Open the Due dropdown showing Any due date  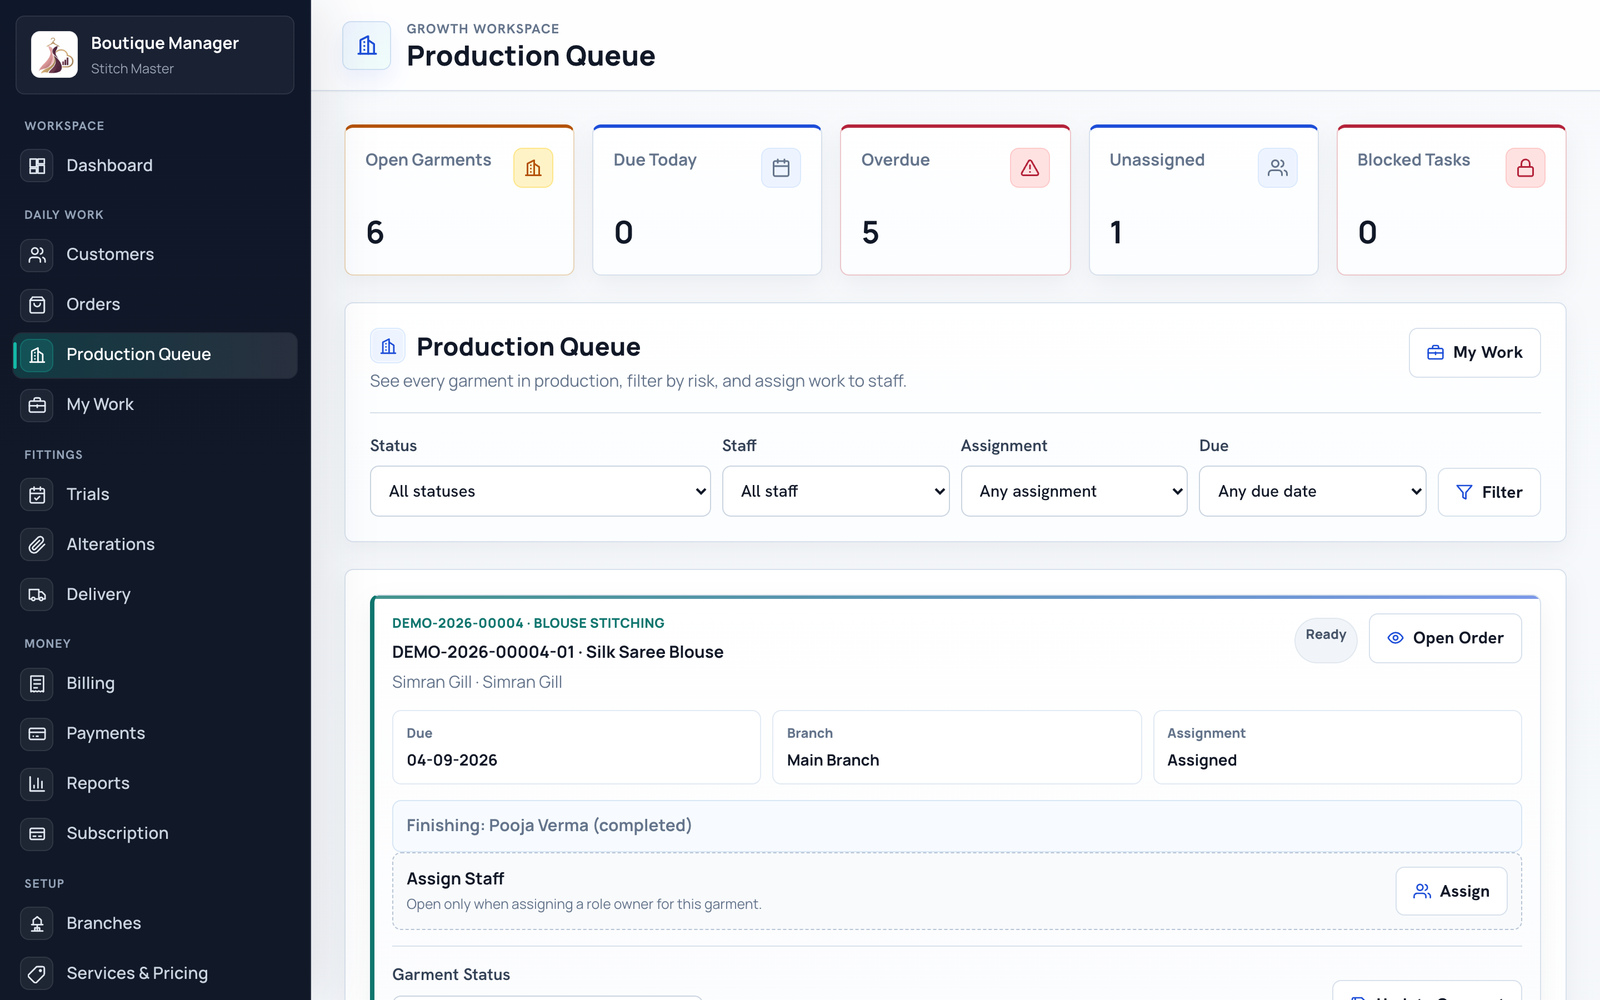tap(1313, 491)
